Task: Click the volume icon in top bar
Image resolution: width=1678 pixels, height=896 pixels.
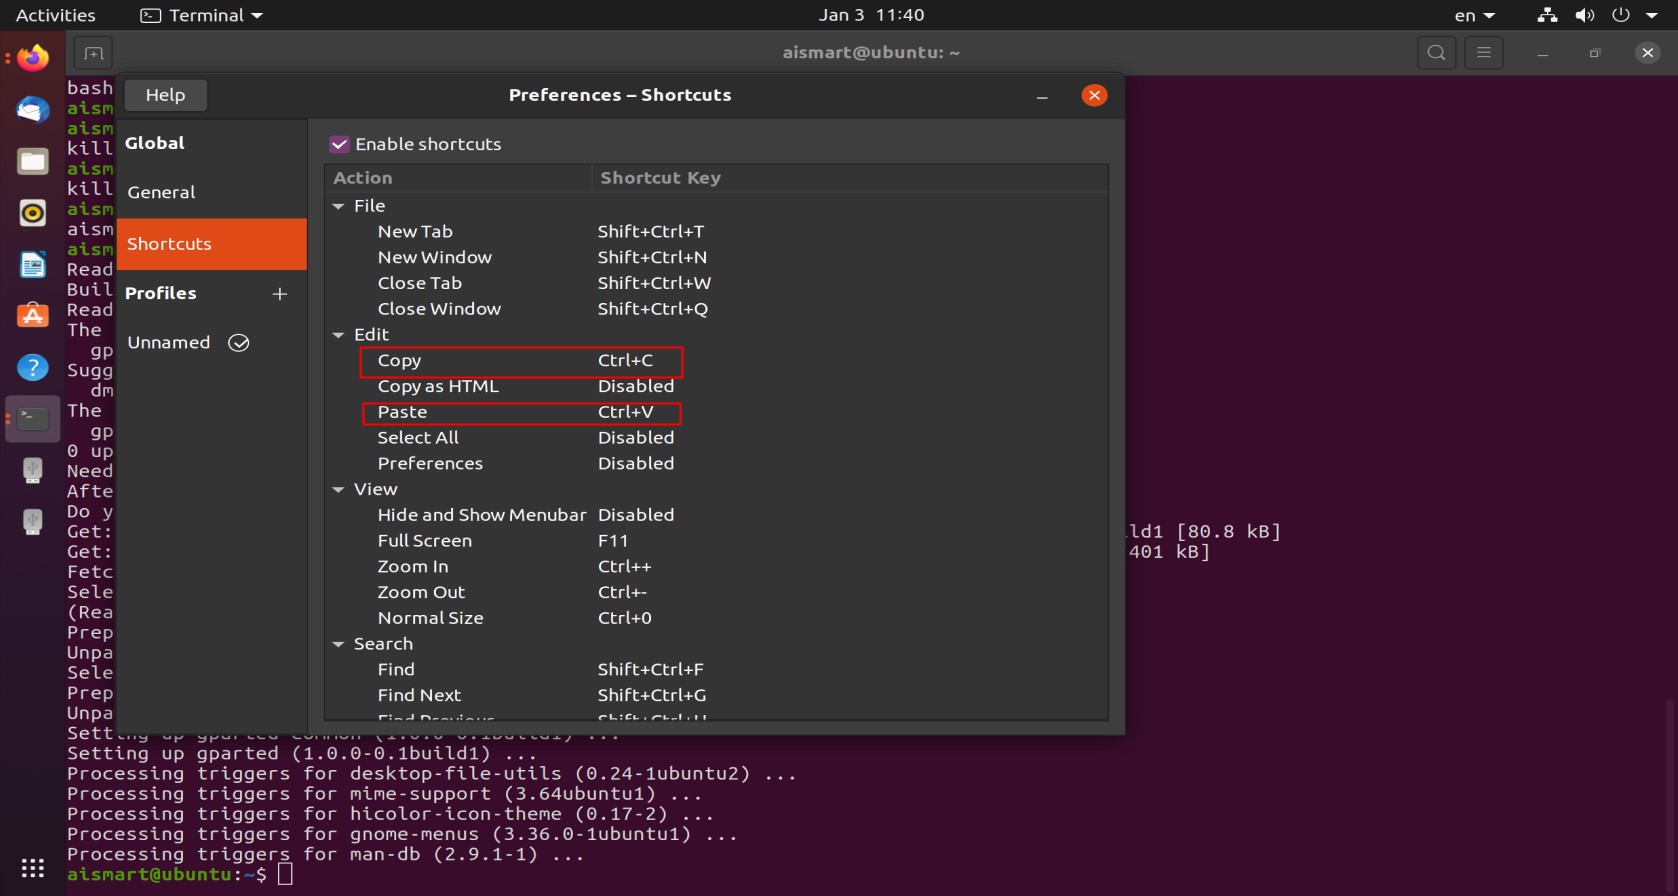Action: pos(1585,15)
